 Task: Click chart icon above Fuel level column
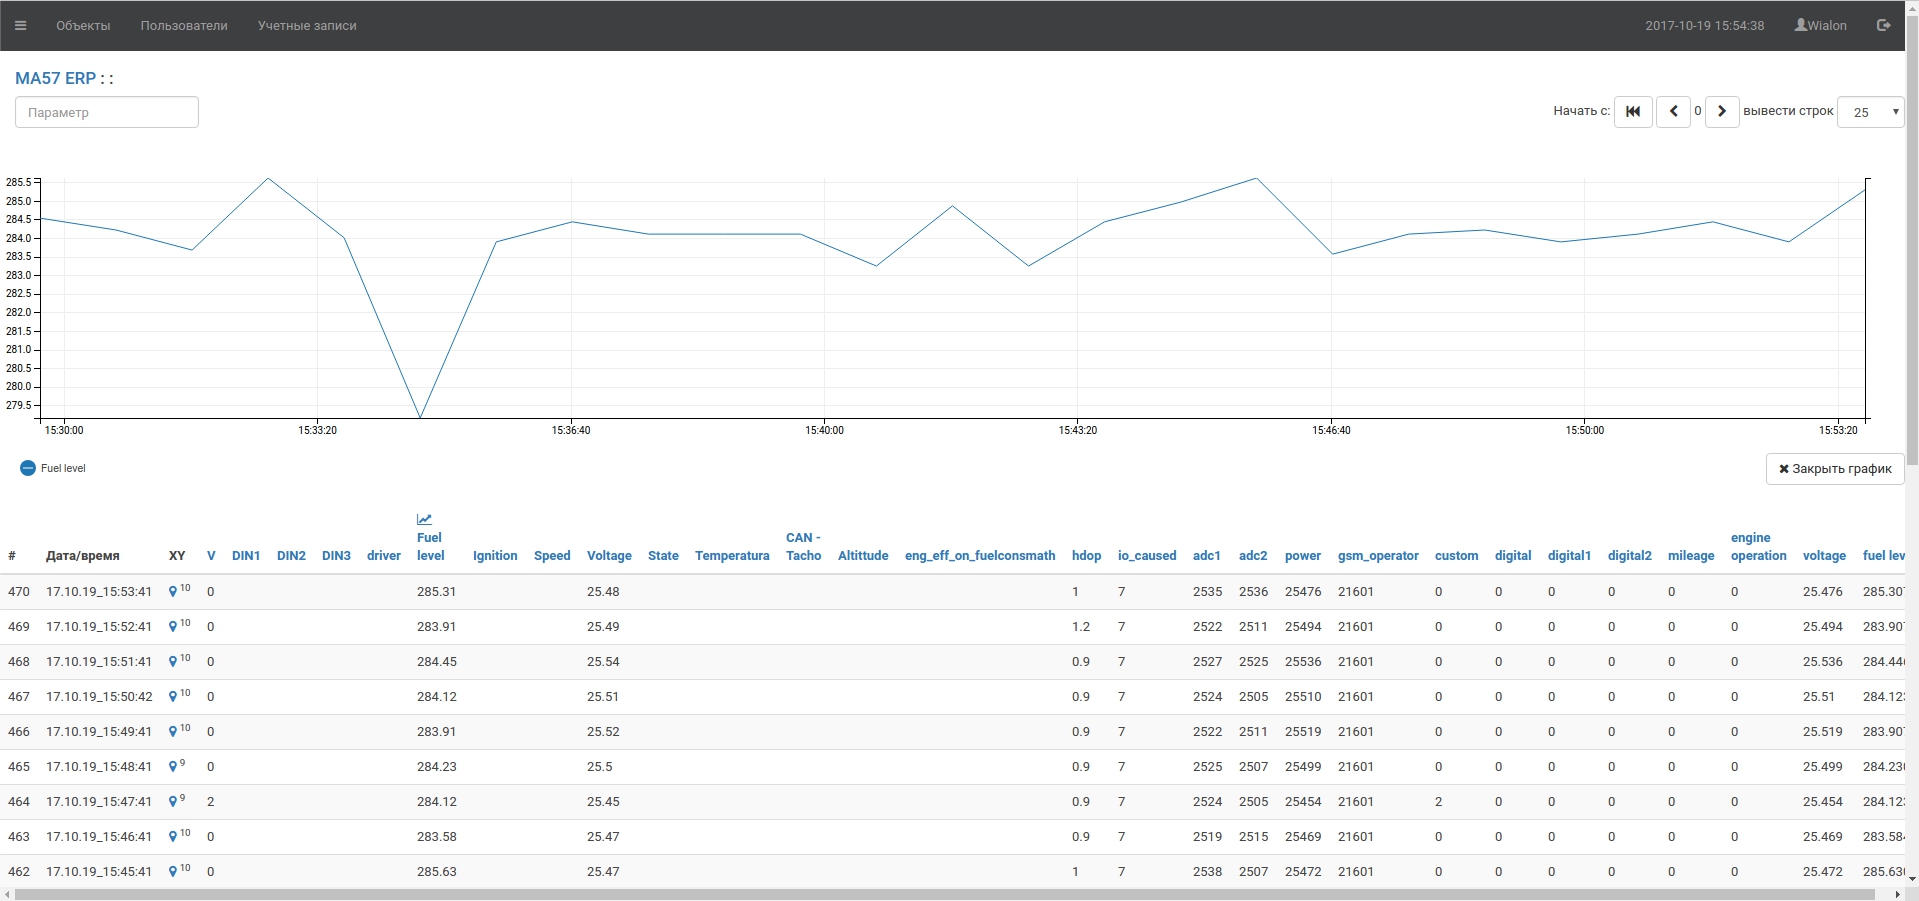pyautogui.click(x=424, y=519)
